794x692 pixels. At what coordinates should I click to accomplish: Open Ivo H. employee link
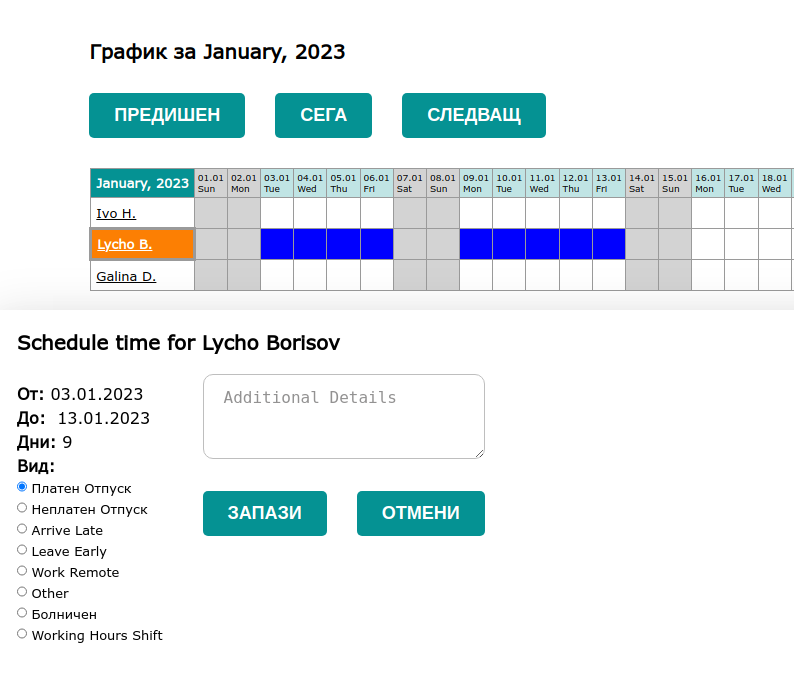pyautogui.click(x=116, y=213)
